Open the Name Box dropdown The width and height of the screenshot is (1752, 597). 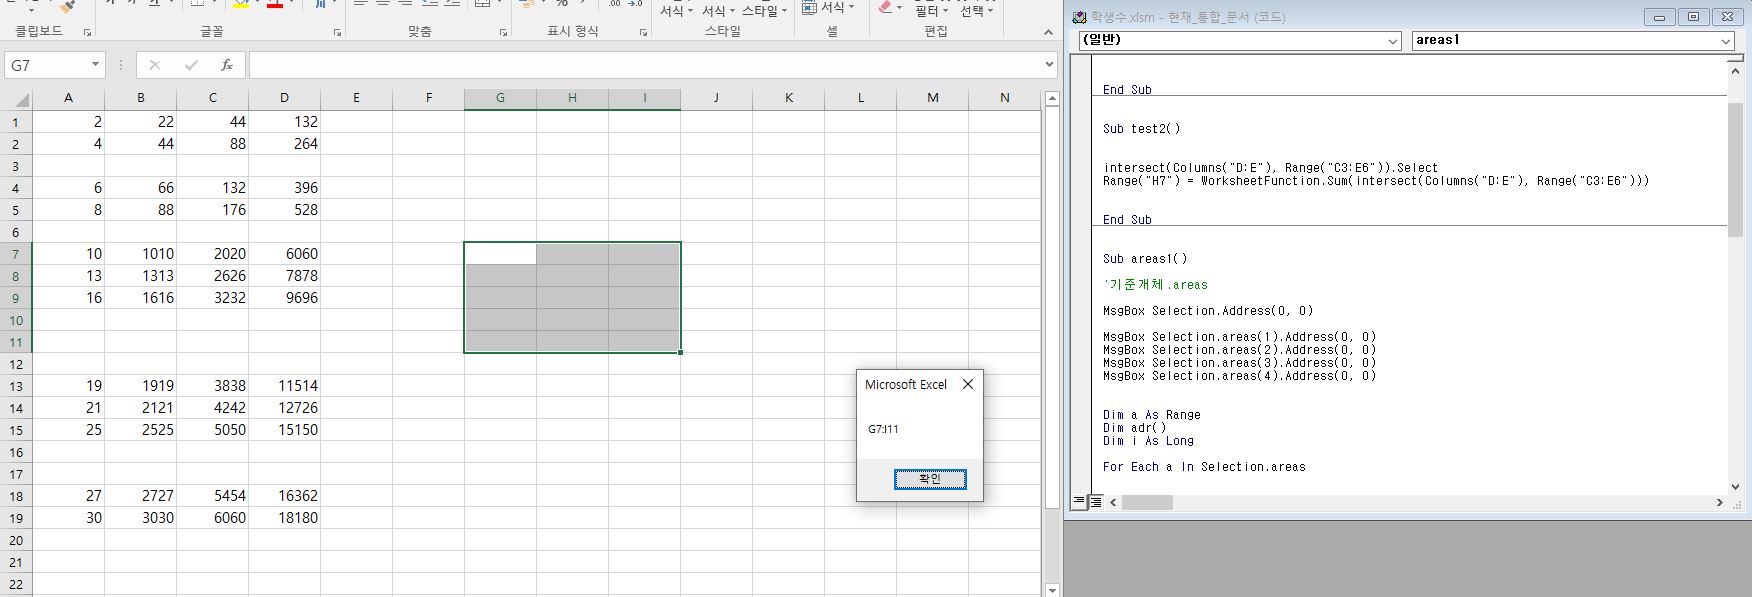click(x=95, y=65)
